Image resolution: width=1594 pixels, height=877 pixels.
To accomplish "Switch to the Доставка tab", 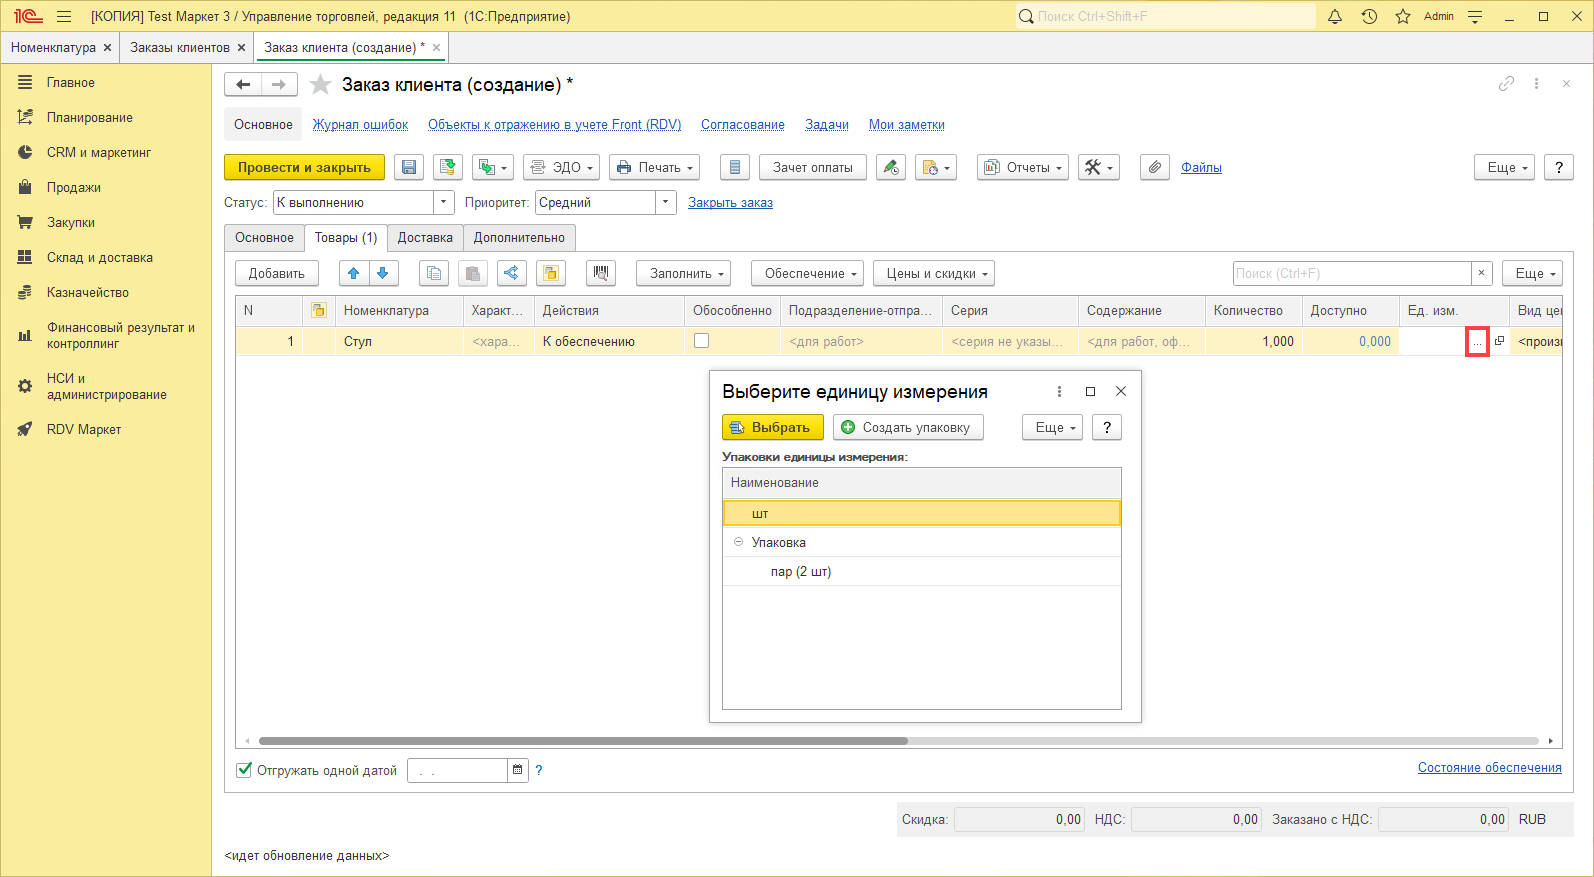I will (x=425, y=238).
